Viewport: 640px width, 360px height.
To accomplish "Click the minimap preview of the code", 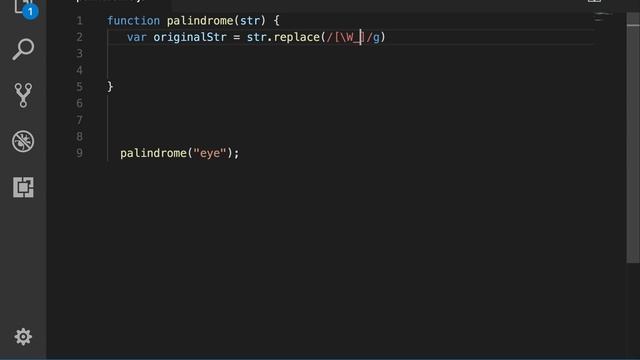I will point(602,17).
